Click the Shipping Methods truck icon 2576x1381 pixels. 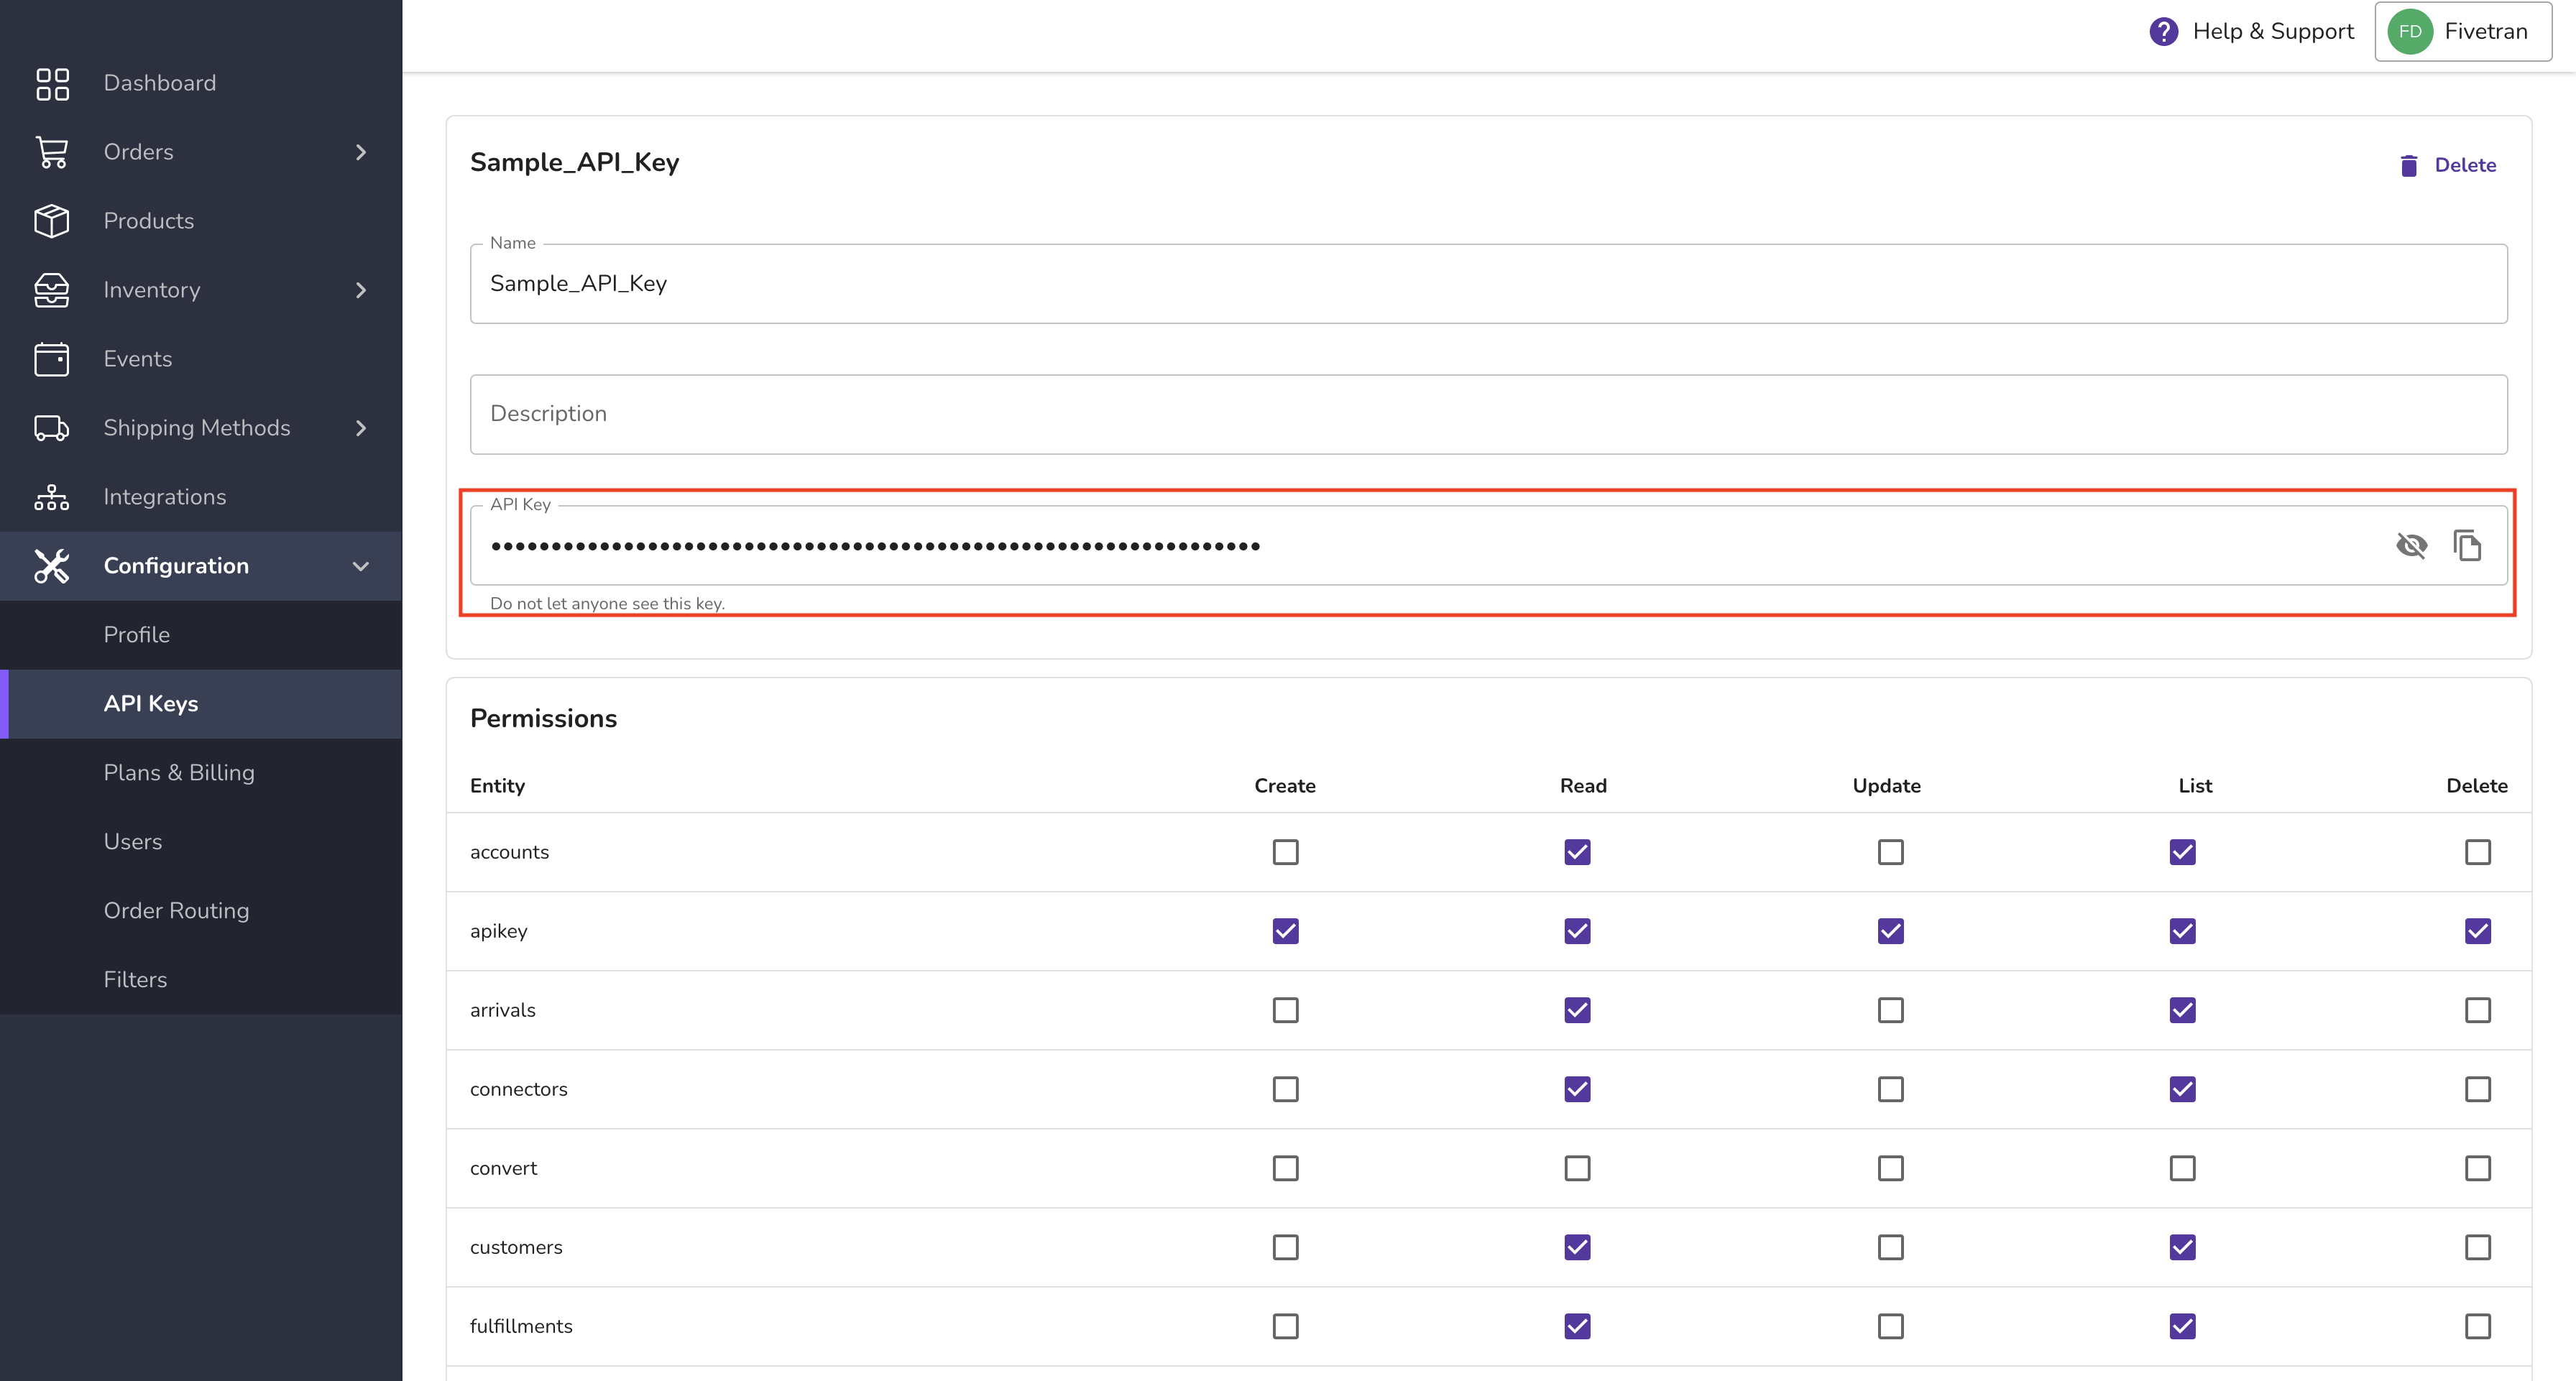[52, 428]
